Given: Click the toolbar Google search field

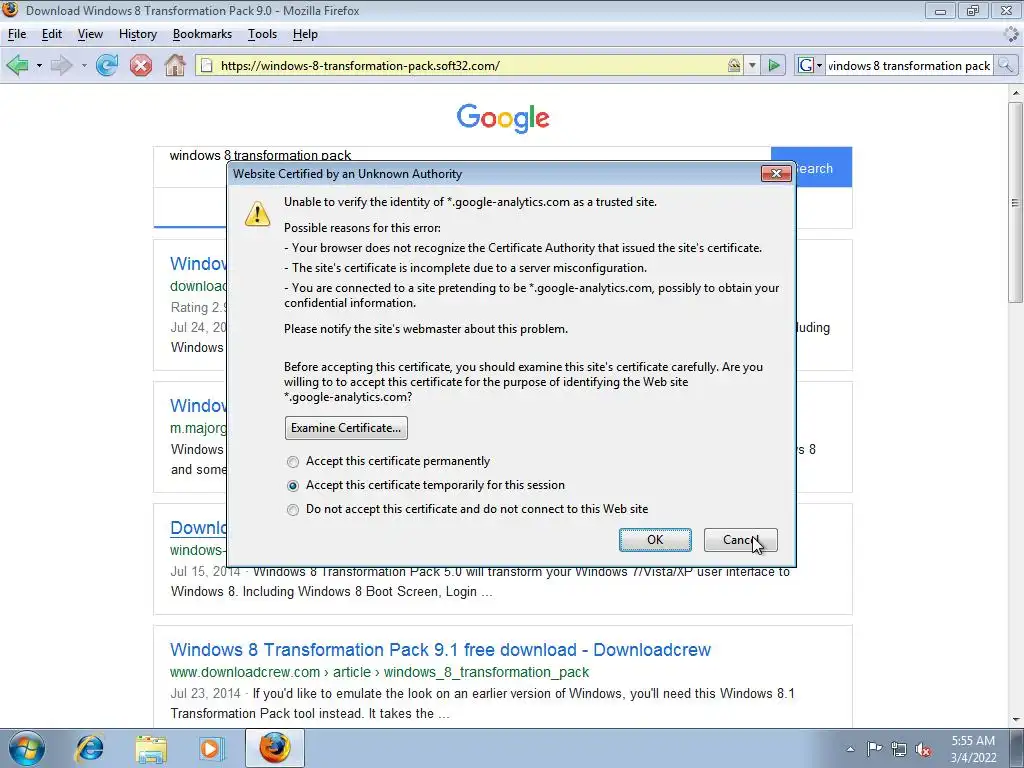Looking at the screenshot, I should point(909,65).
